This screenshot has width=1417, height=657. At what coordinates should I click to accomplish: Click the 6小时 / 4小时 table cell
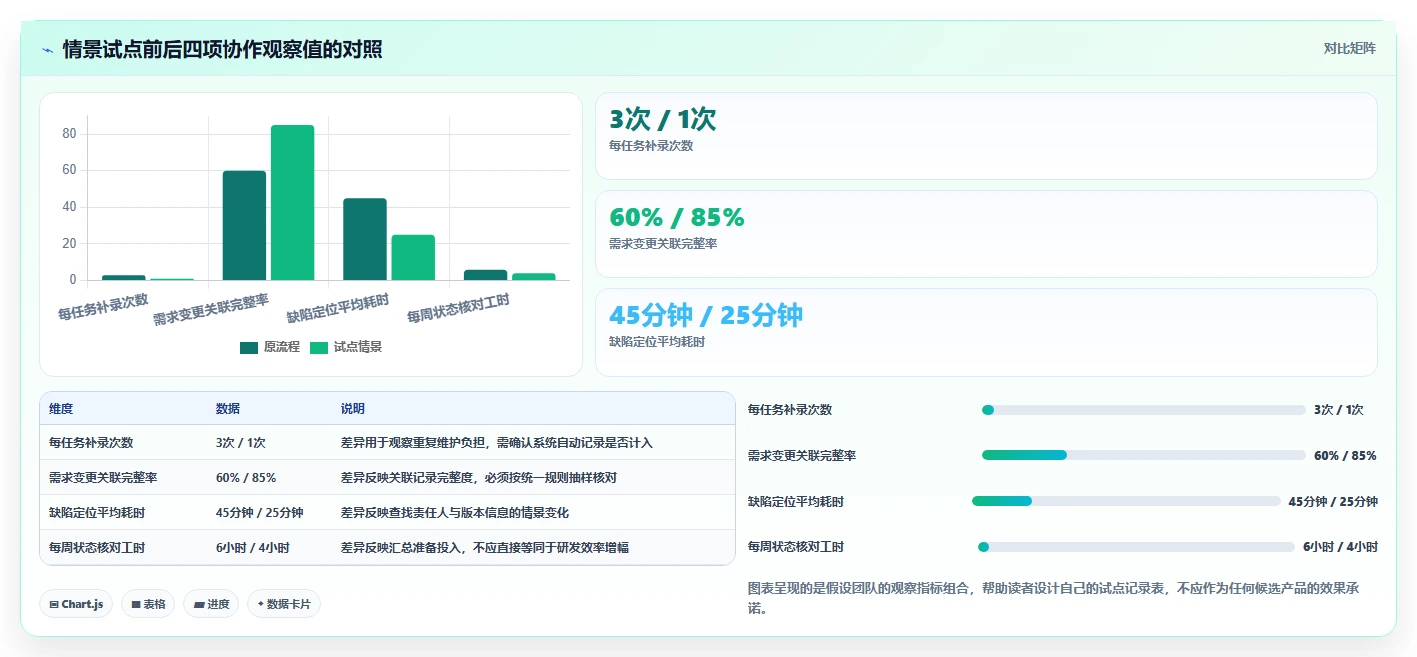tap(253, 547)
